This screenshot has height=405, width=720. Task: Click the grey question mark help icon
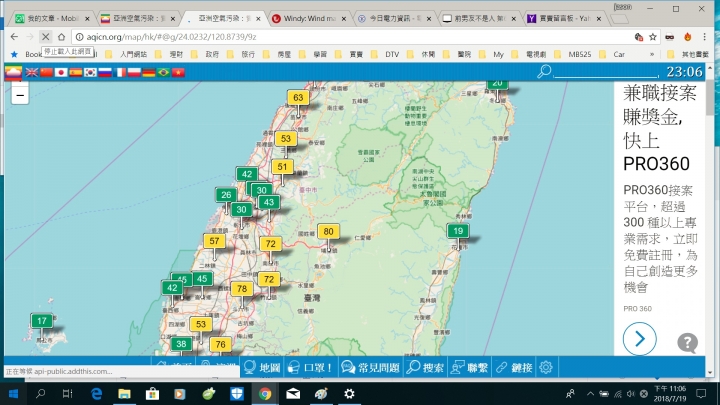(x=687, y=343)
